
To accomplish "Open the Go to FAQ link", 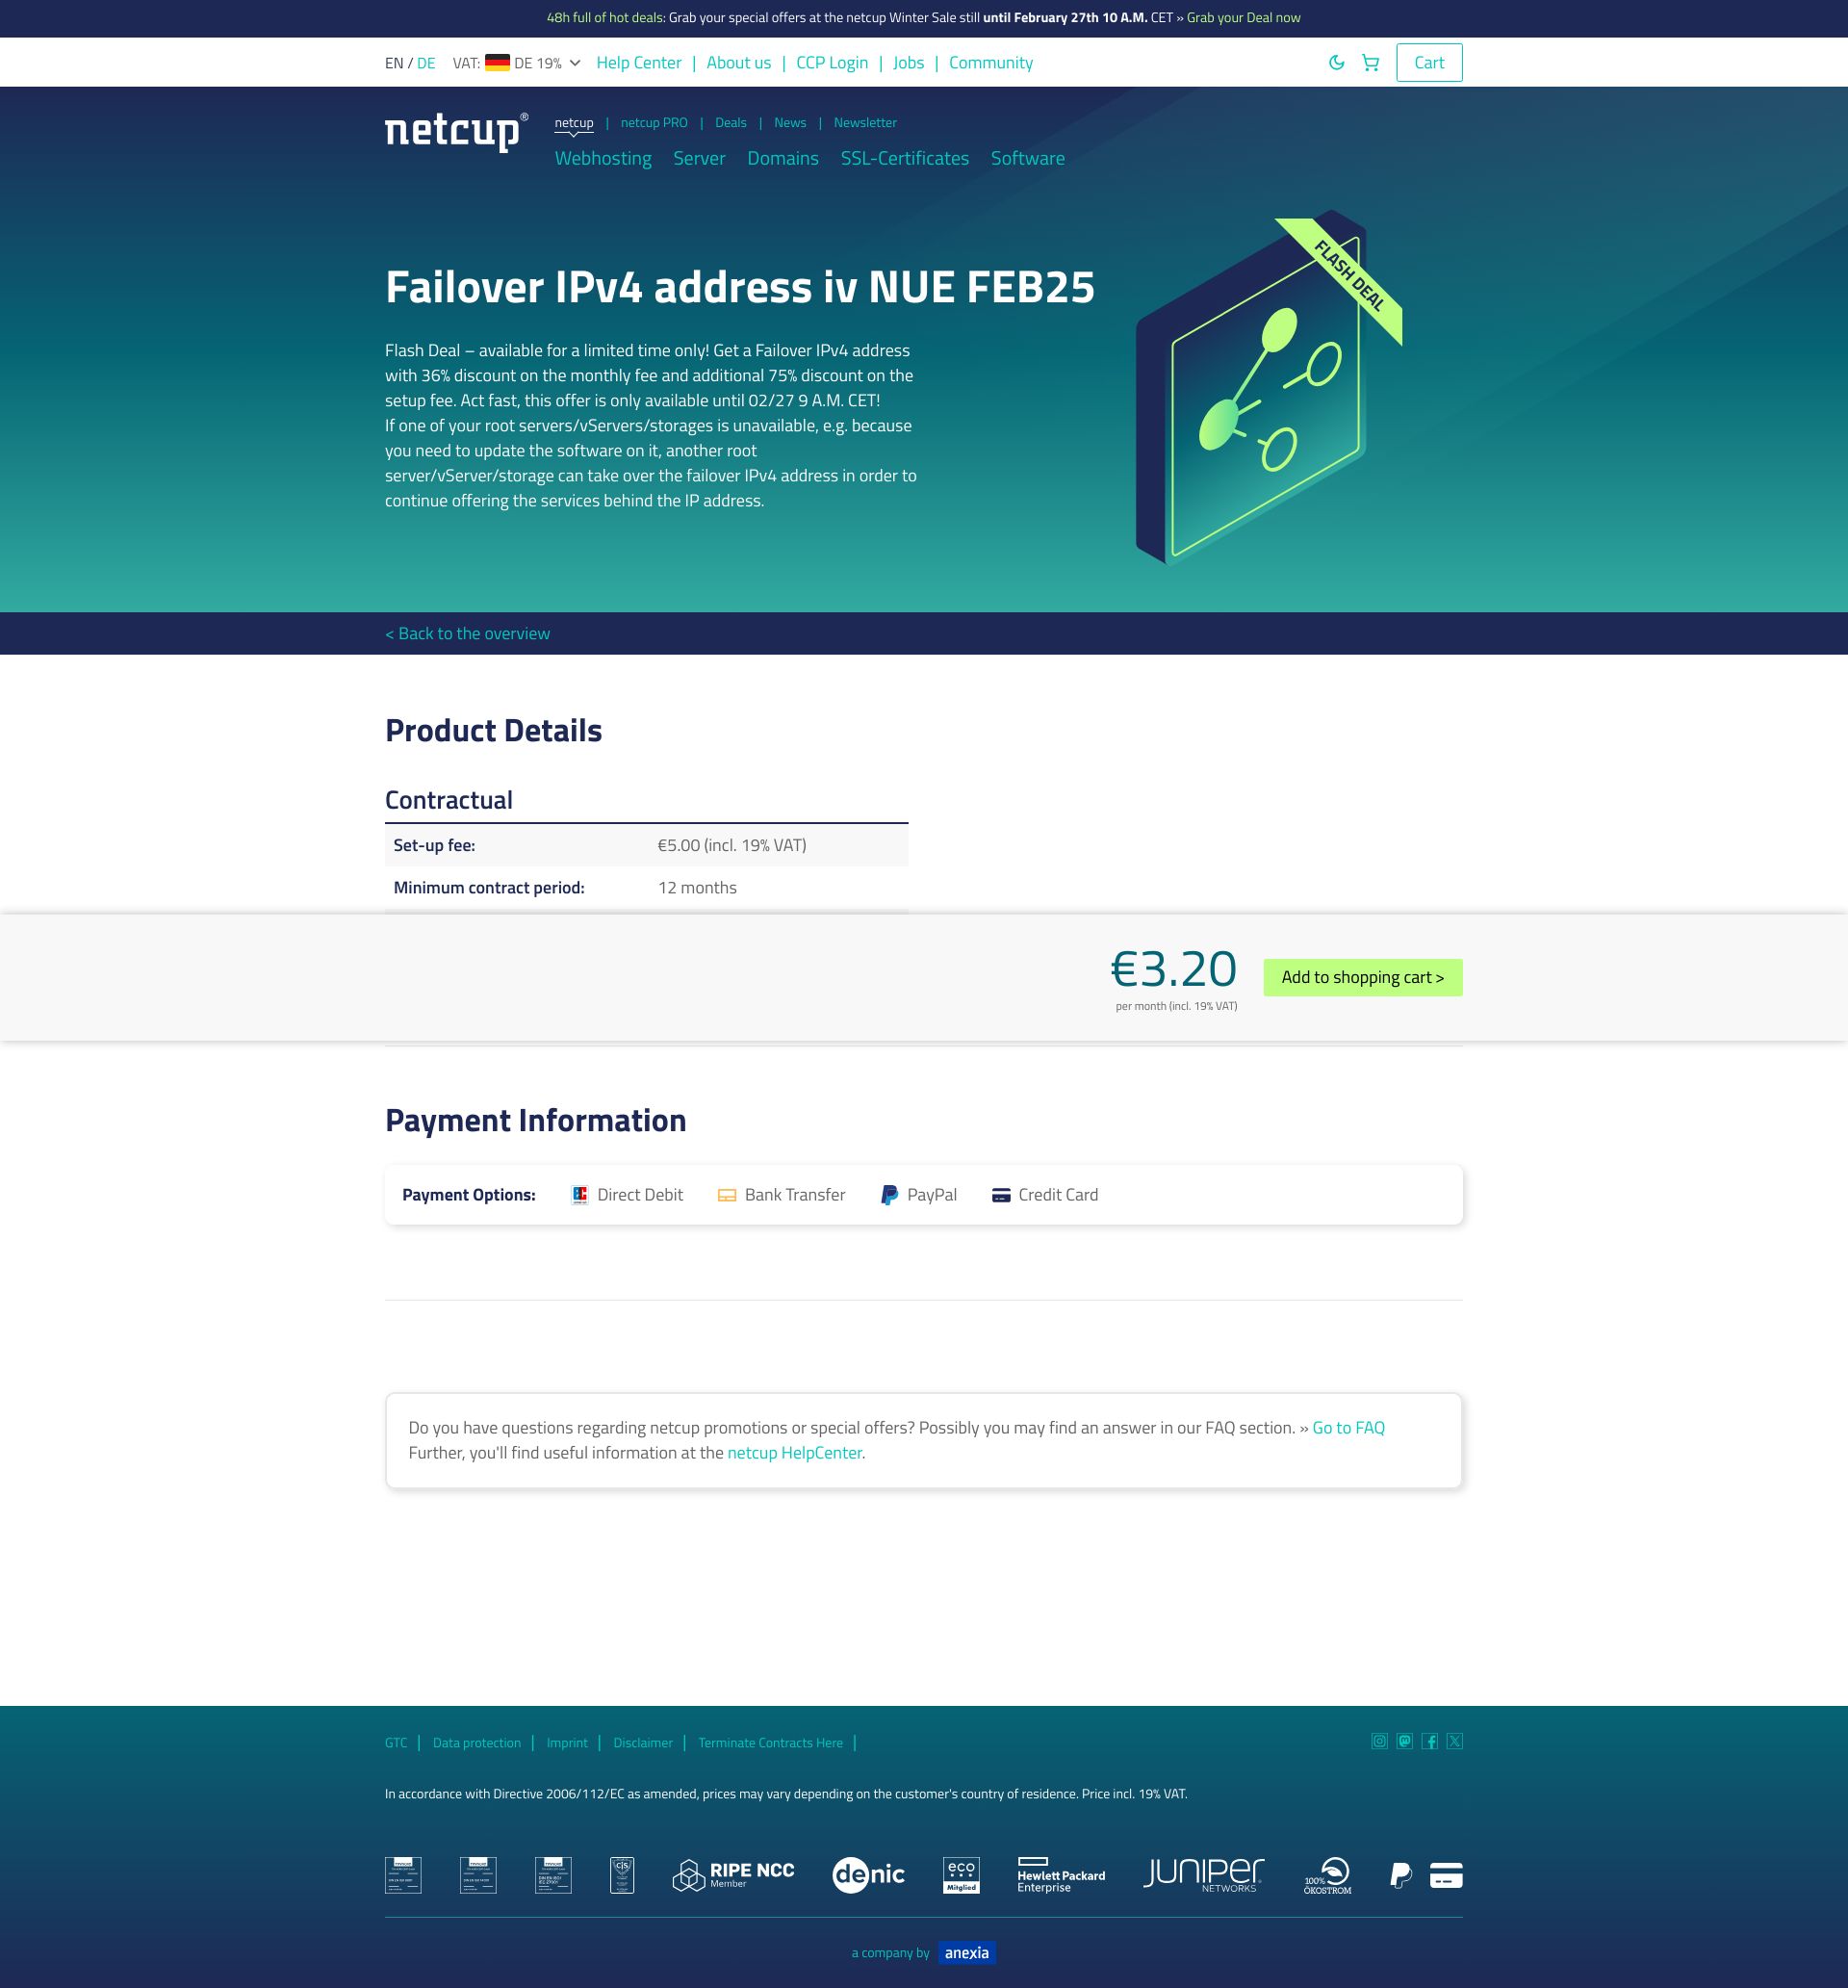I will point(1348,1428).
